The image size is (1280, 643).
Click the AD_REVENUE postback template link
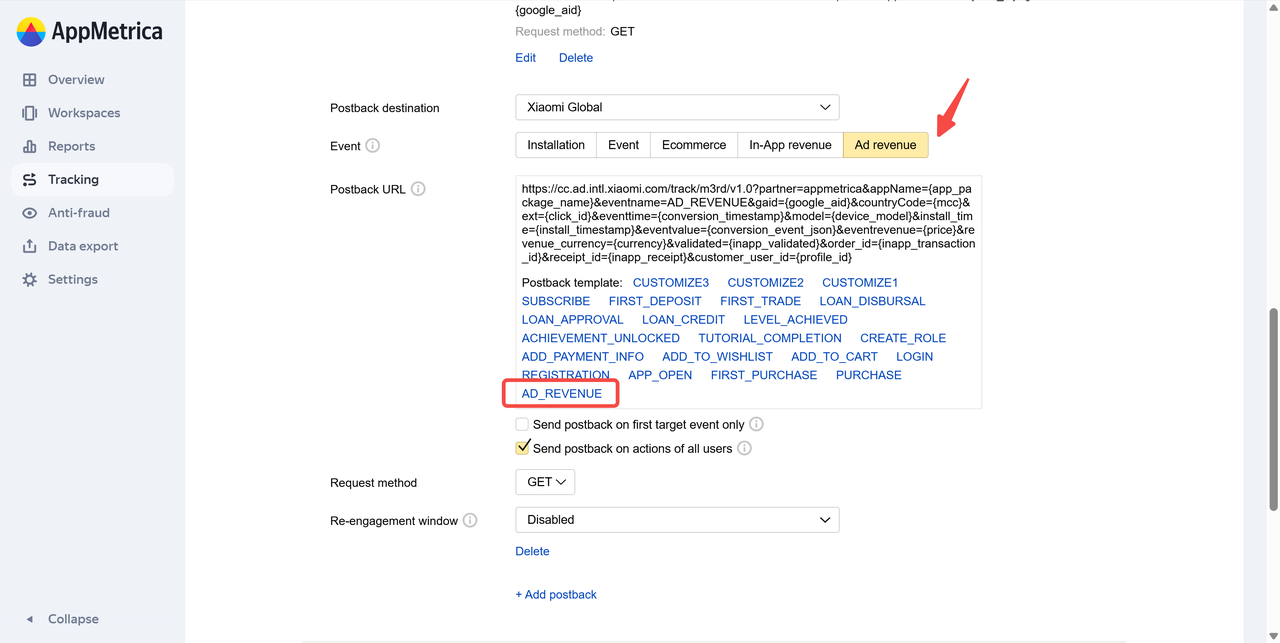pos(562,394)
